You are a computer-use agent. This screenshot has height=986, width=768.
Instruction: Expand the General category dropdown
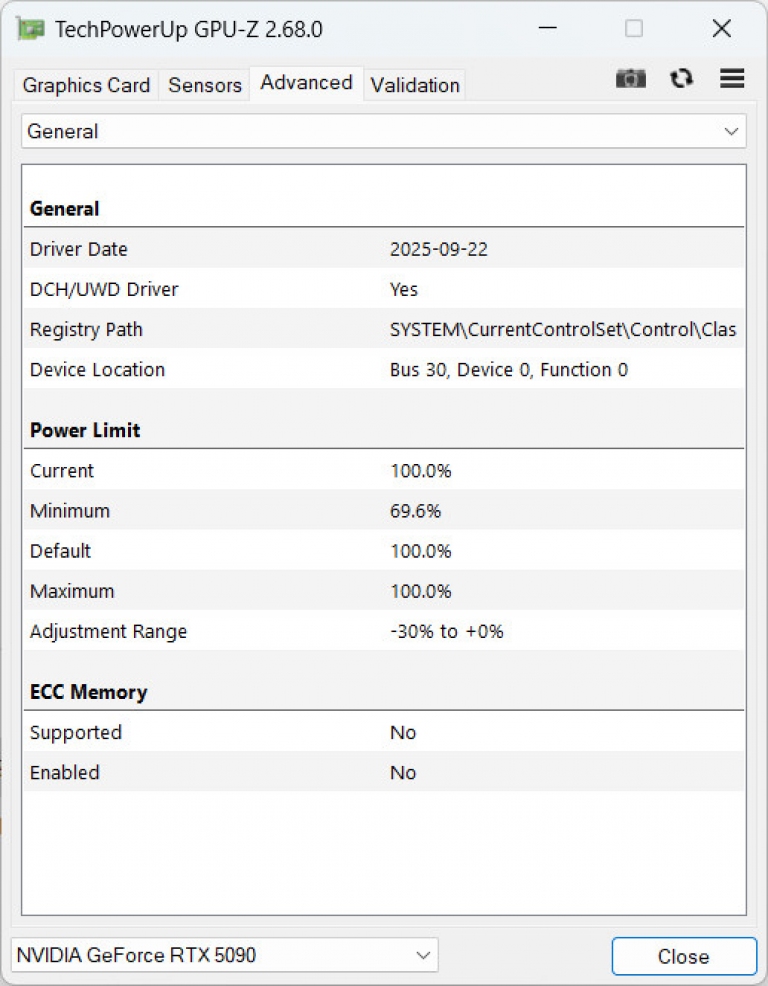pos(383,131)
